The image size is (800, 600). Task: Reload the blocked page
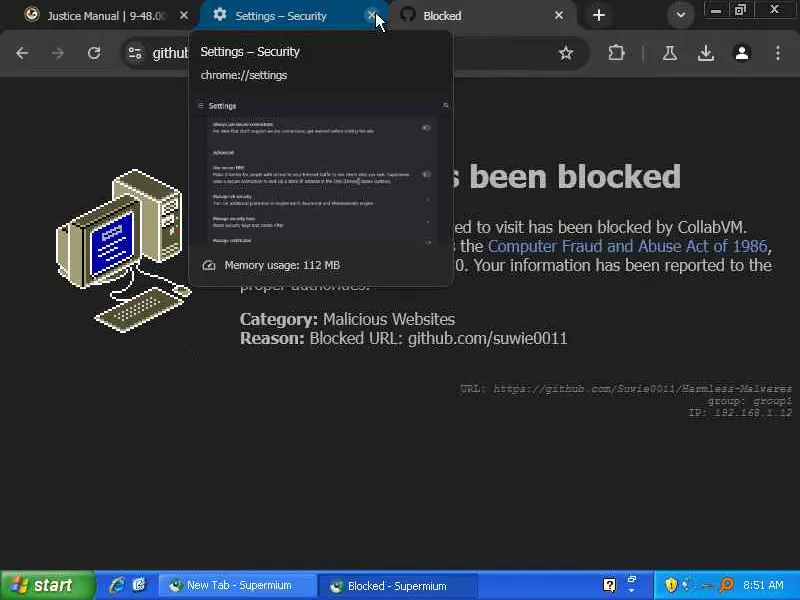[94, 53]
